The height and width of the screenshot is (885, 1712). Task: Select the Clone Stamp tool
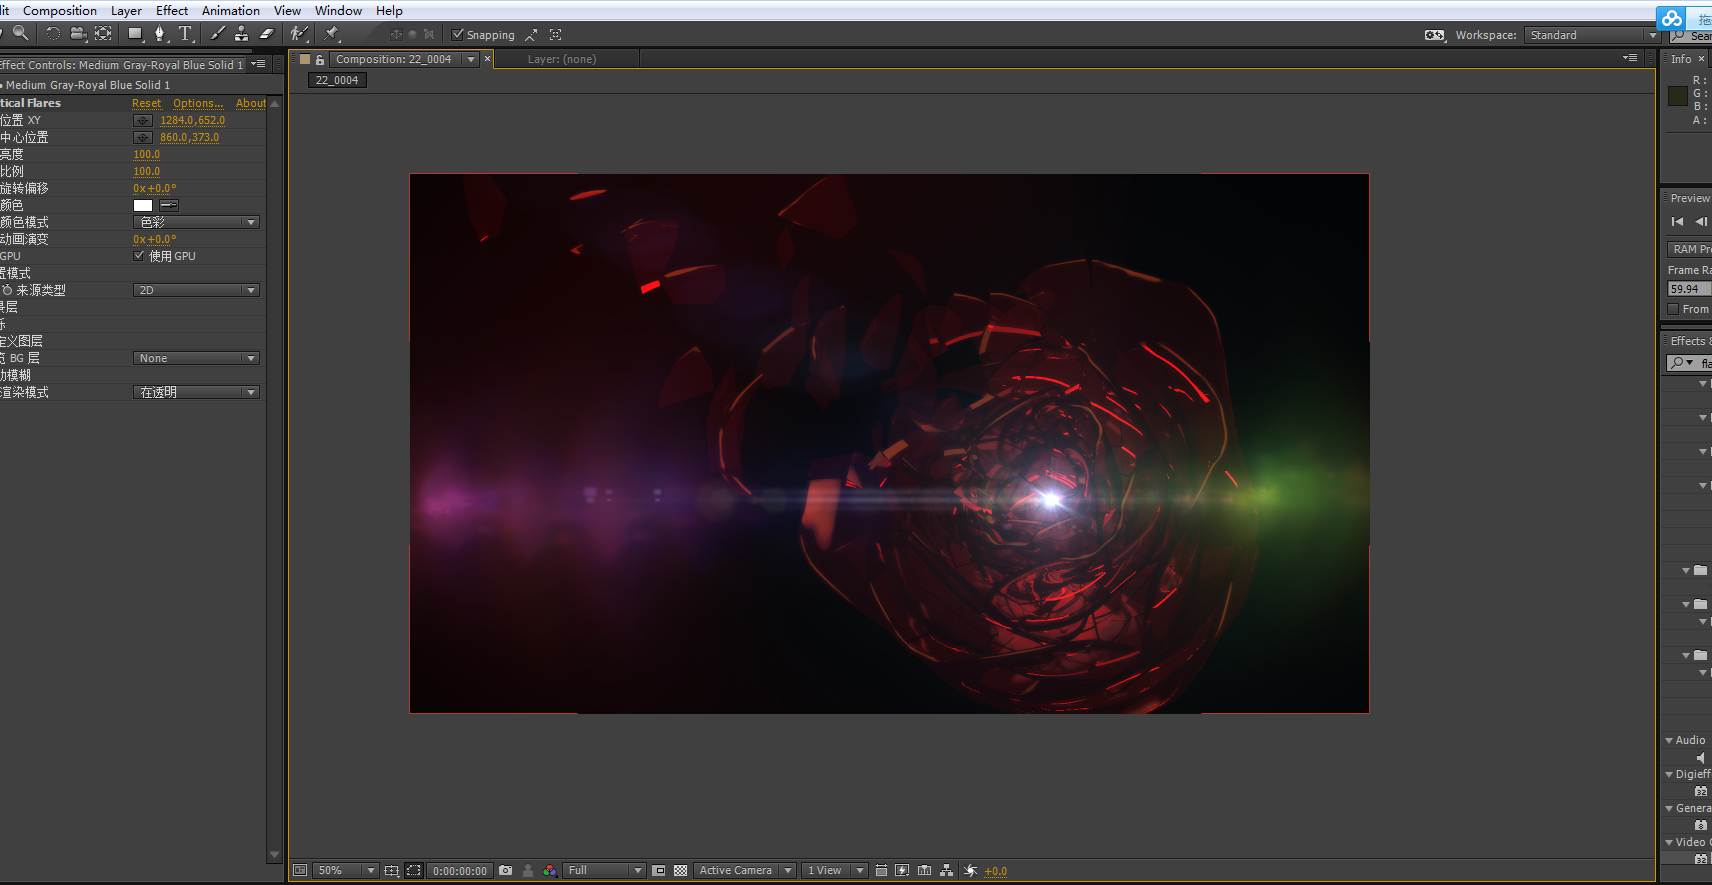(x=241, y=34)
